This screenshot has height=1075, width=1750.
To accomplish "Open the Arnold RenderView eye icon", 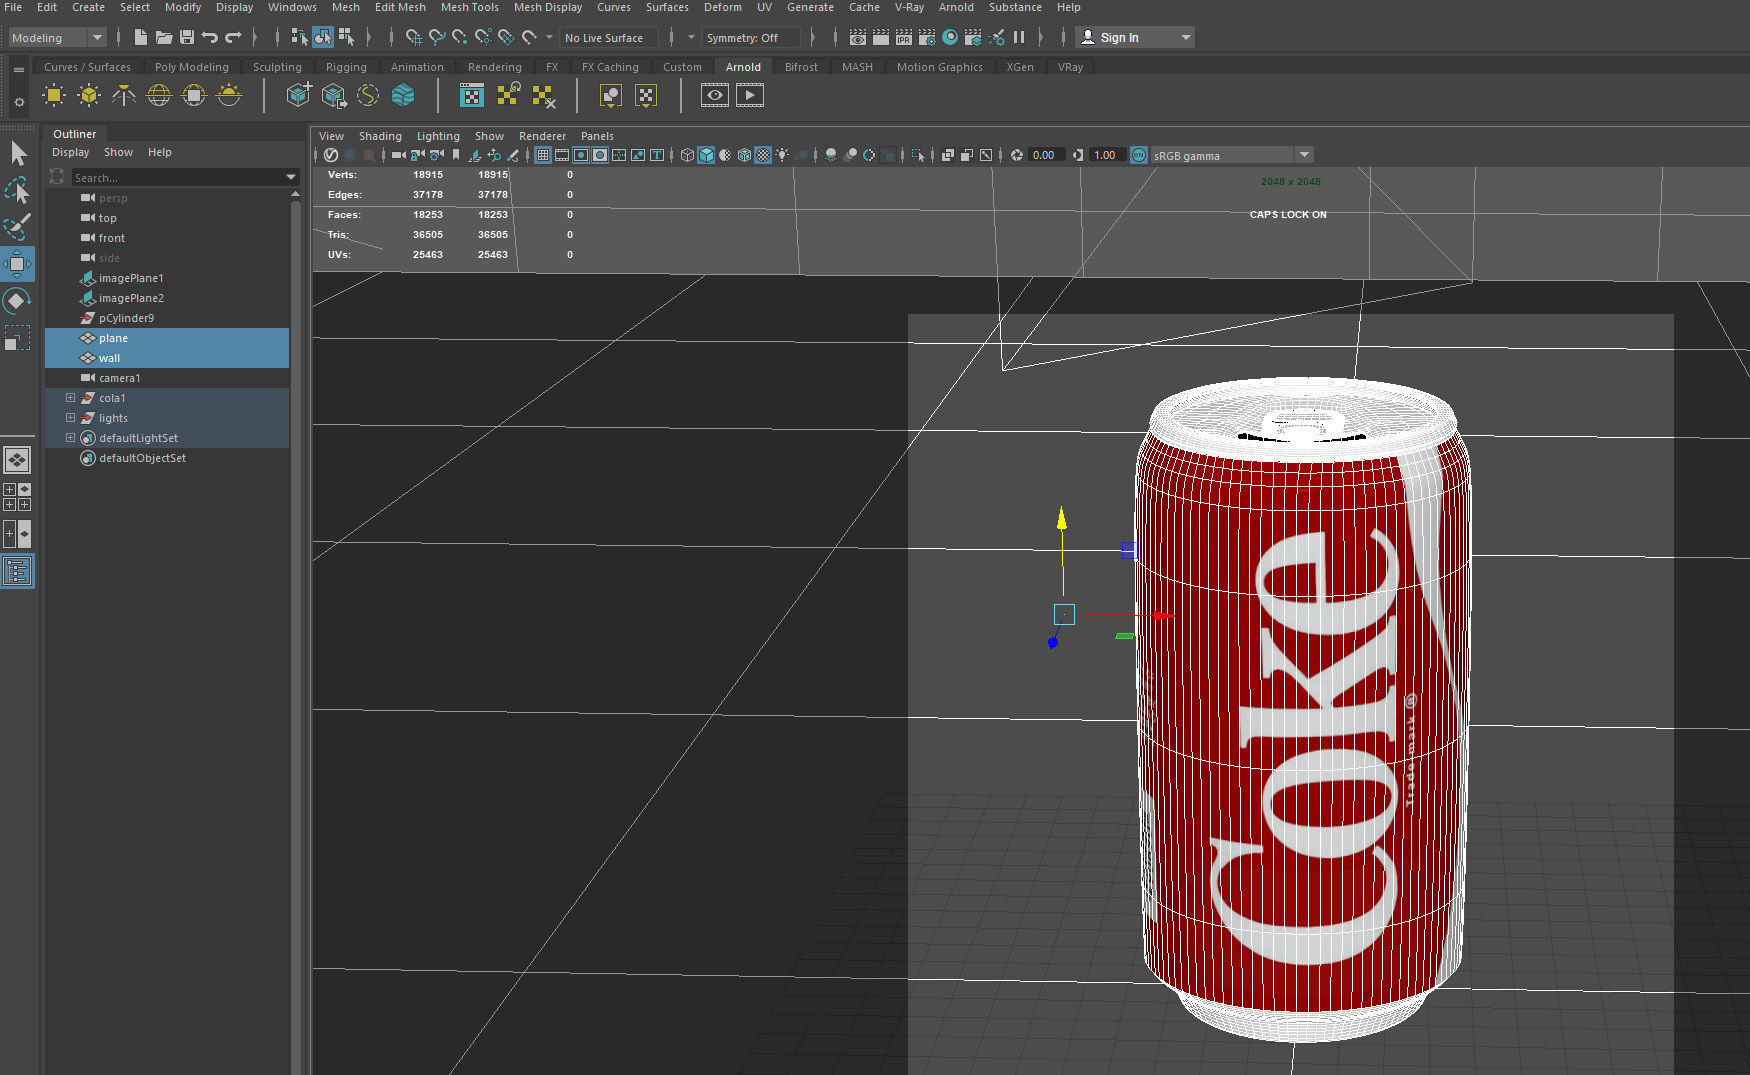I will pyautogui.click(x=714, y=96).
